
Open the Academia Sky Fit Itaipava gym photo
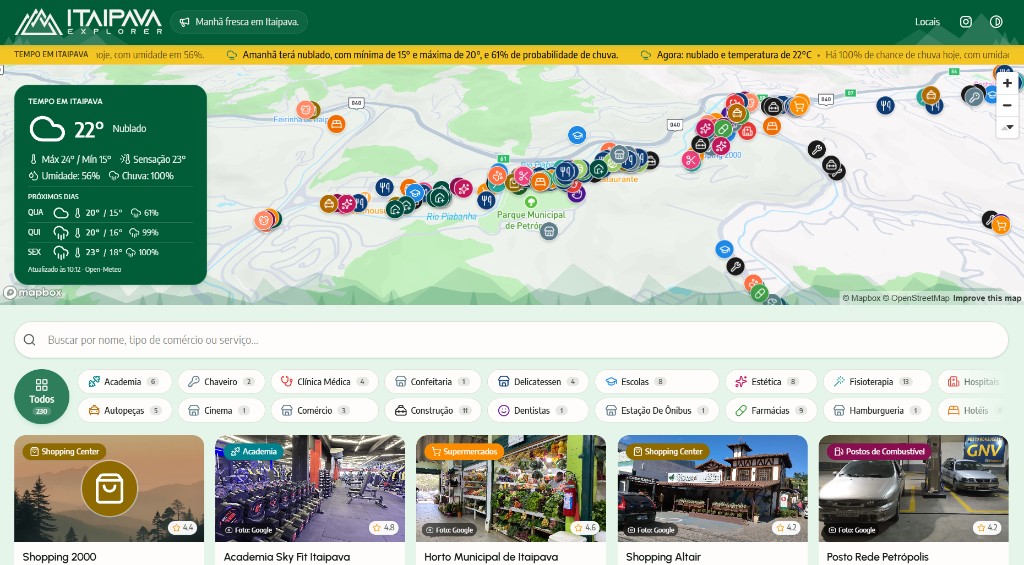(x=310, y=489)
